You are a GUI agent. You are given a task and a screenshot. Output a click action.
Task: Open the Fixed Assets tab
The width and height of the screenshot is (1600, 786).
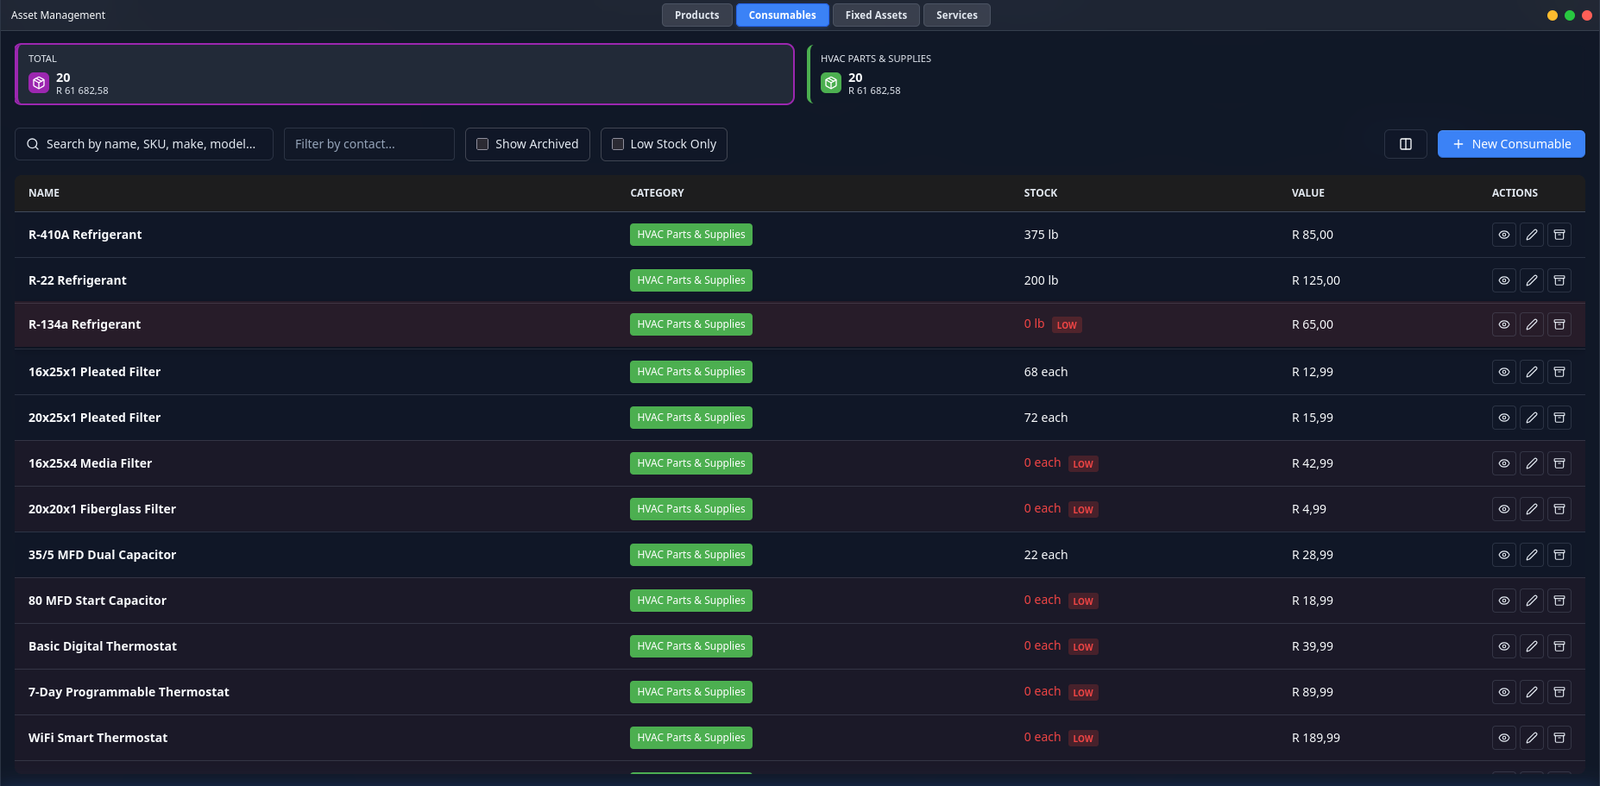pos(876,15)
